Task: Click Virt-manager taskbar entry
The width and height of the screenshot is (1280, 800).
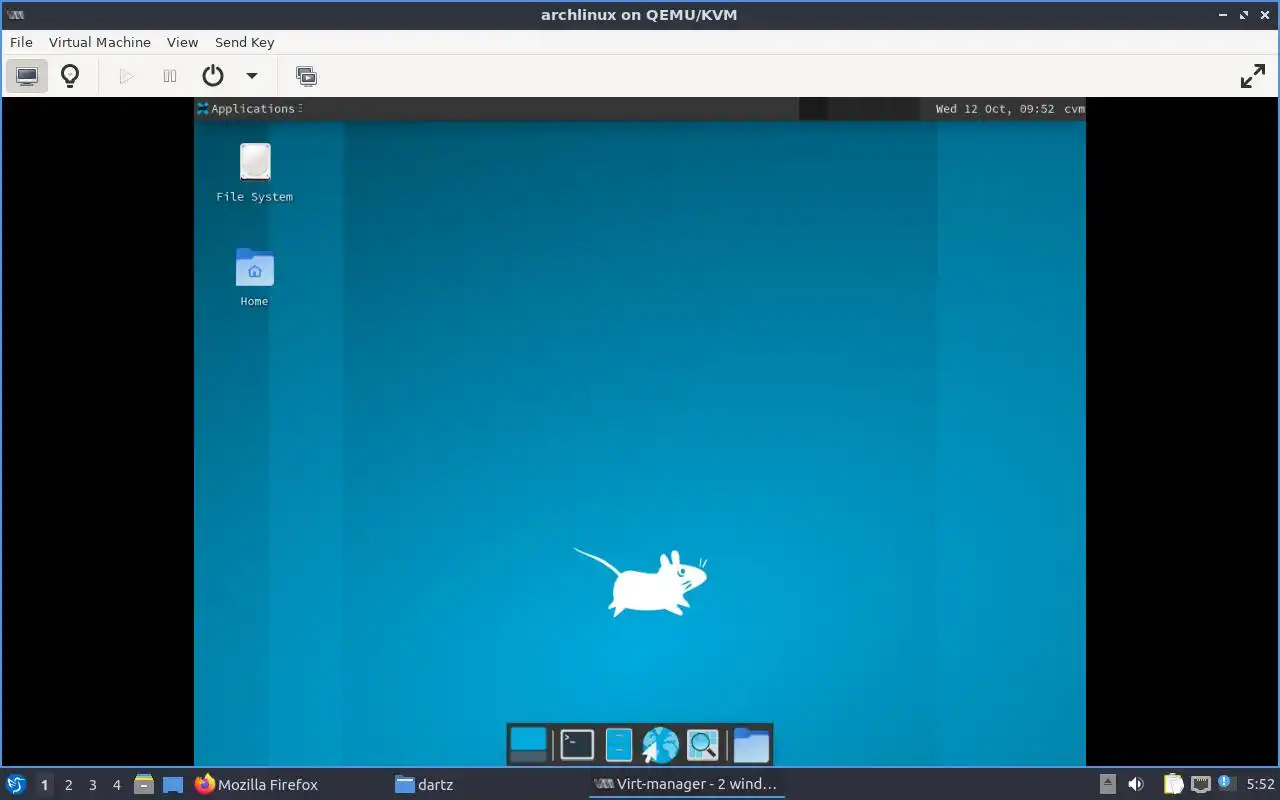Action: click(x=686, y=784)
